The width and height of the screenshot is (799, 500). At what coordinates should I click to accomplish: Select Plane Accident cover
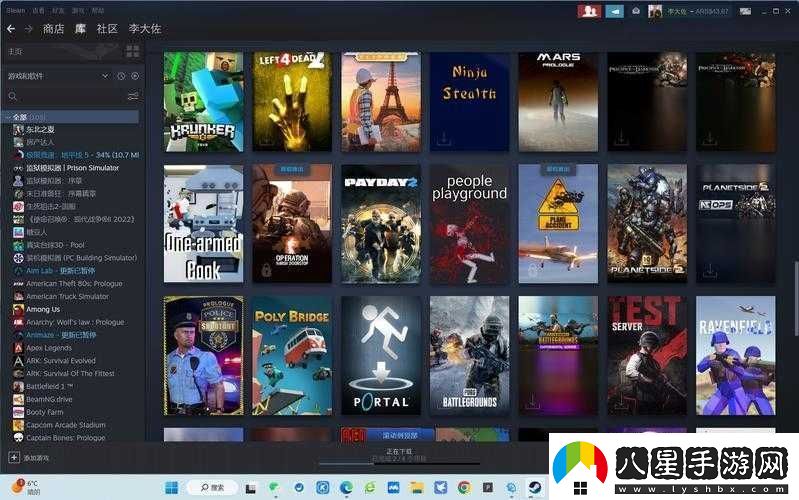(558, 223)
